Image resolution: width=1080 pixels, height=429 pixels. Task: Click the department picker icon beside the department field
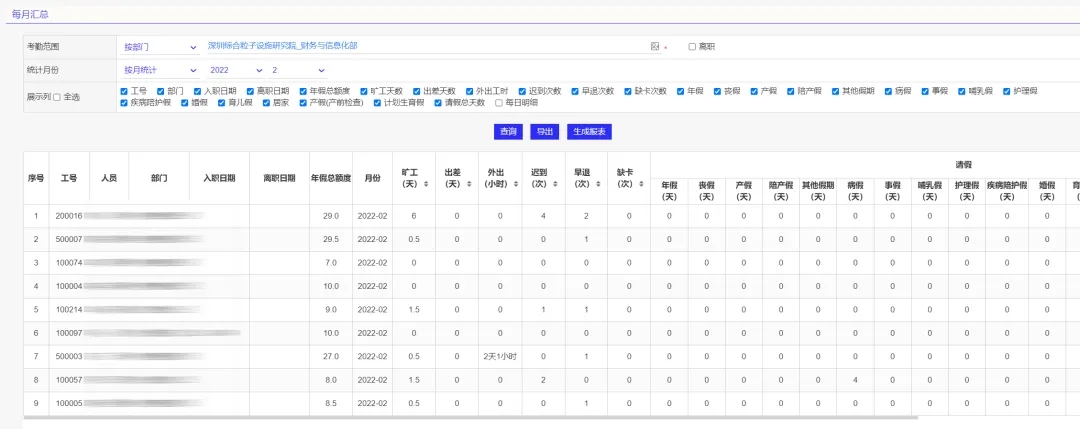click(x=655, y=47)
